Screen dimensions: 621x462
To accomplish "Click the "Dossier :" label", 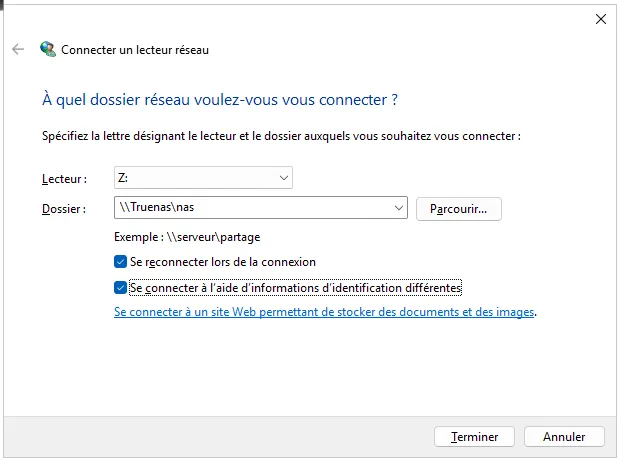I will (64, 209).
